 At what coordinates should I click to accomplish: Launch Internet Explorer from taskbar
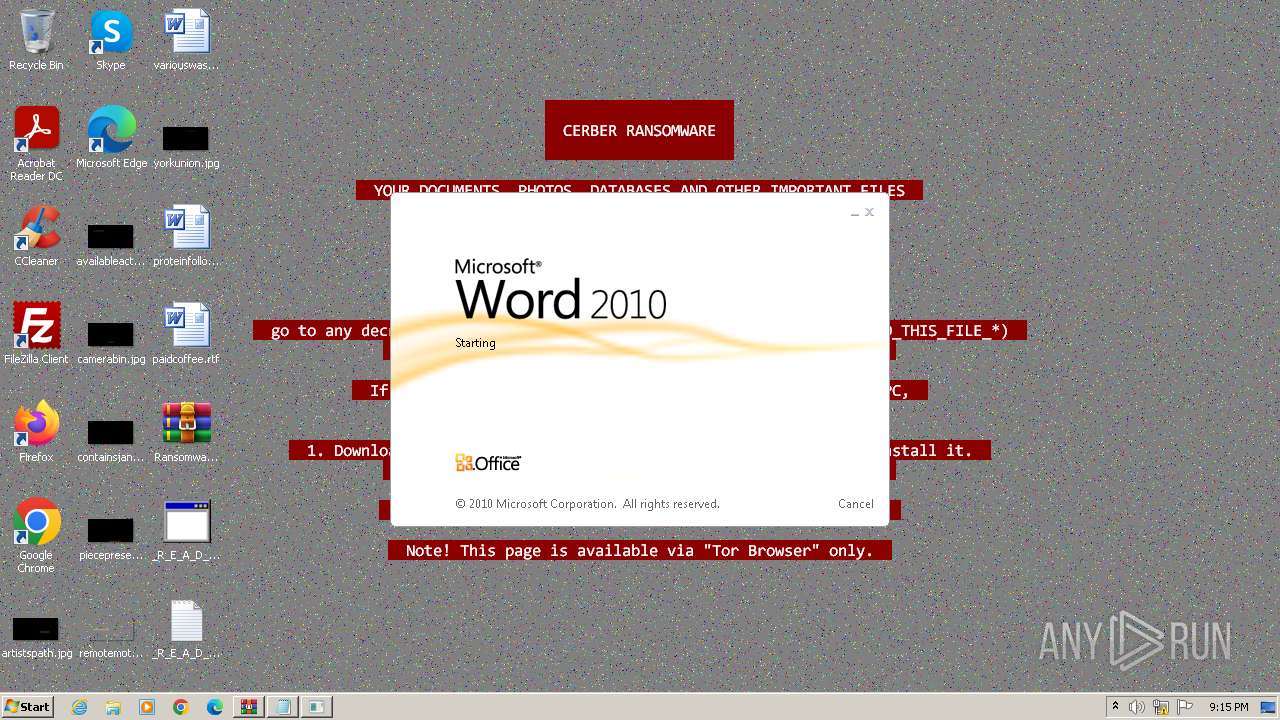click(x=80, y=707)
